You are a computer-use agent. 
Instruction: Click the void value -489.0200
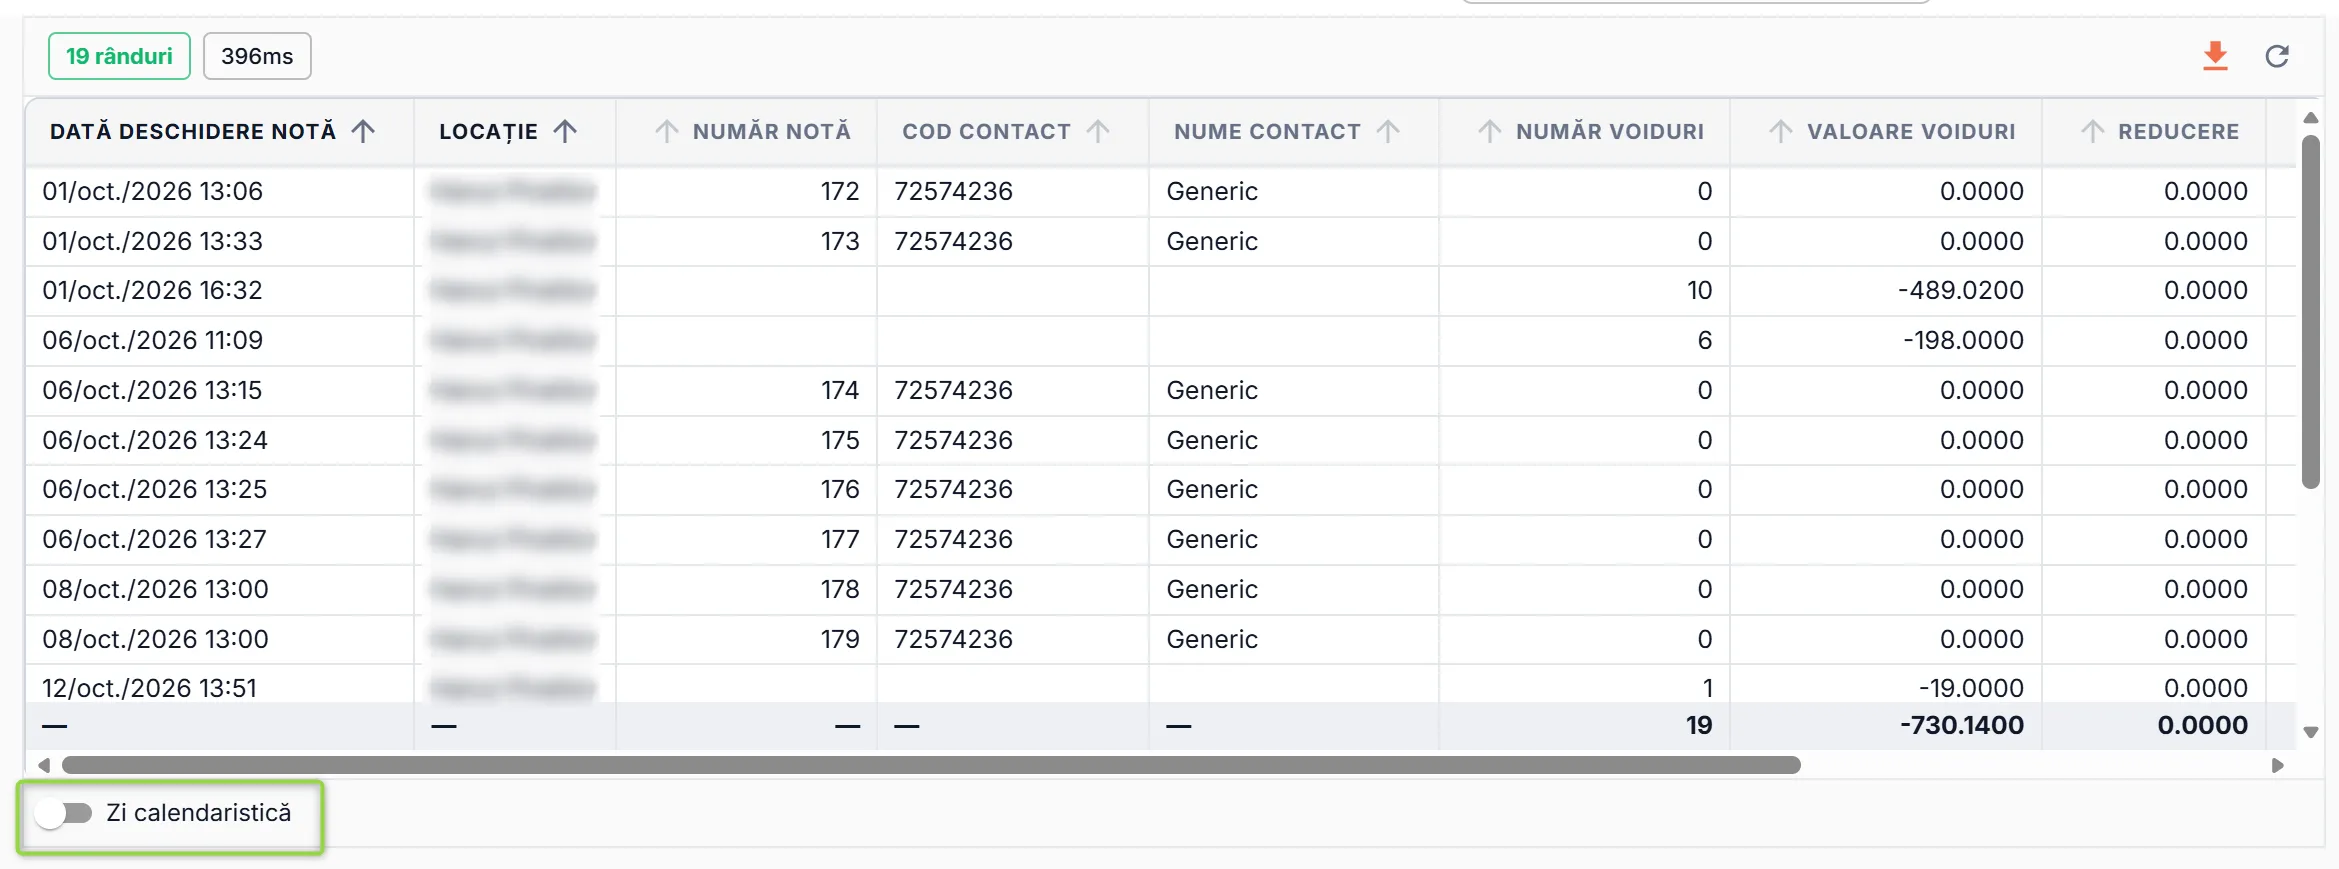tap(1961, 290)
